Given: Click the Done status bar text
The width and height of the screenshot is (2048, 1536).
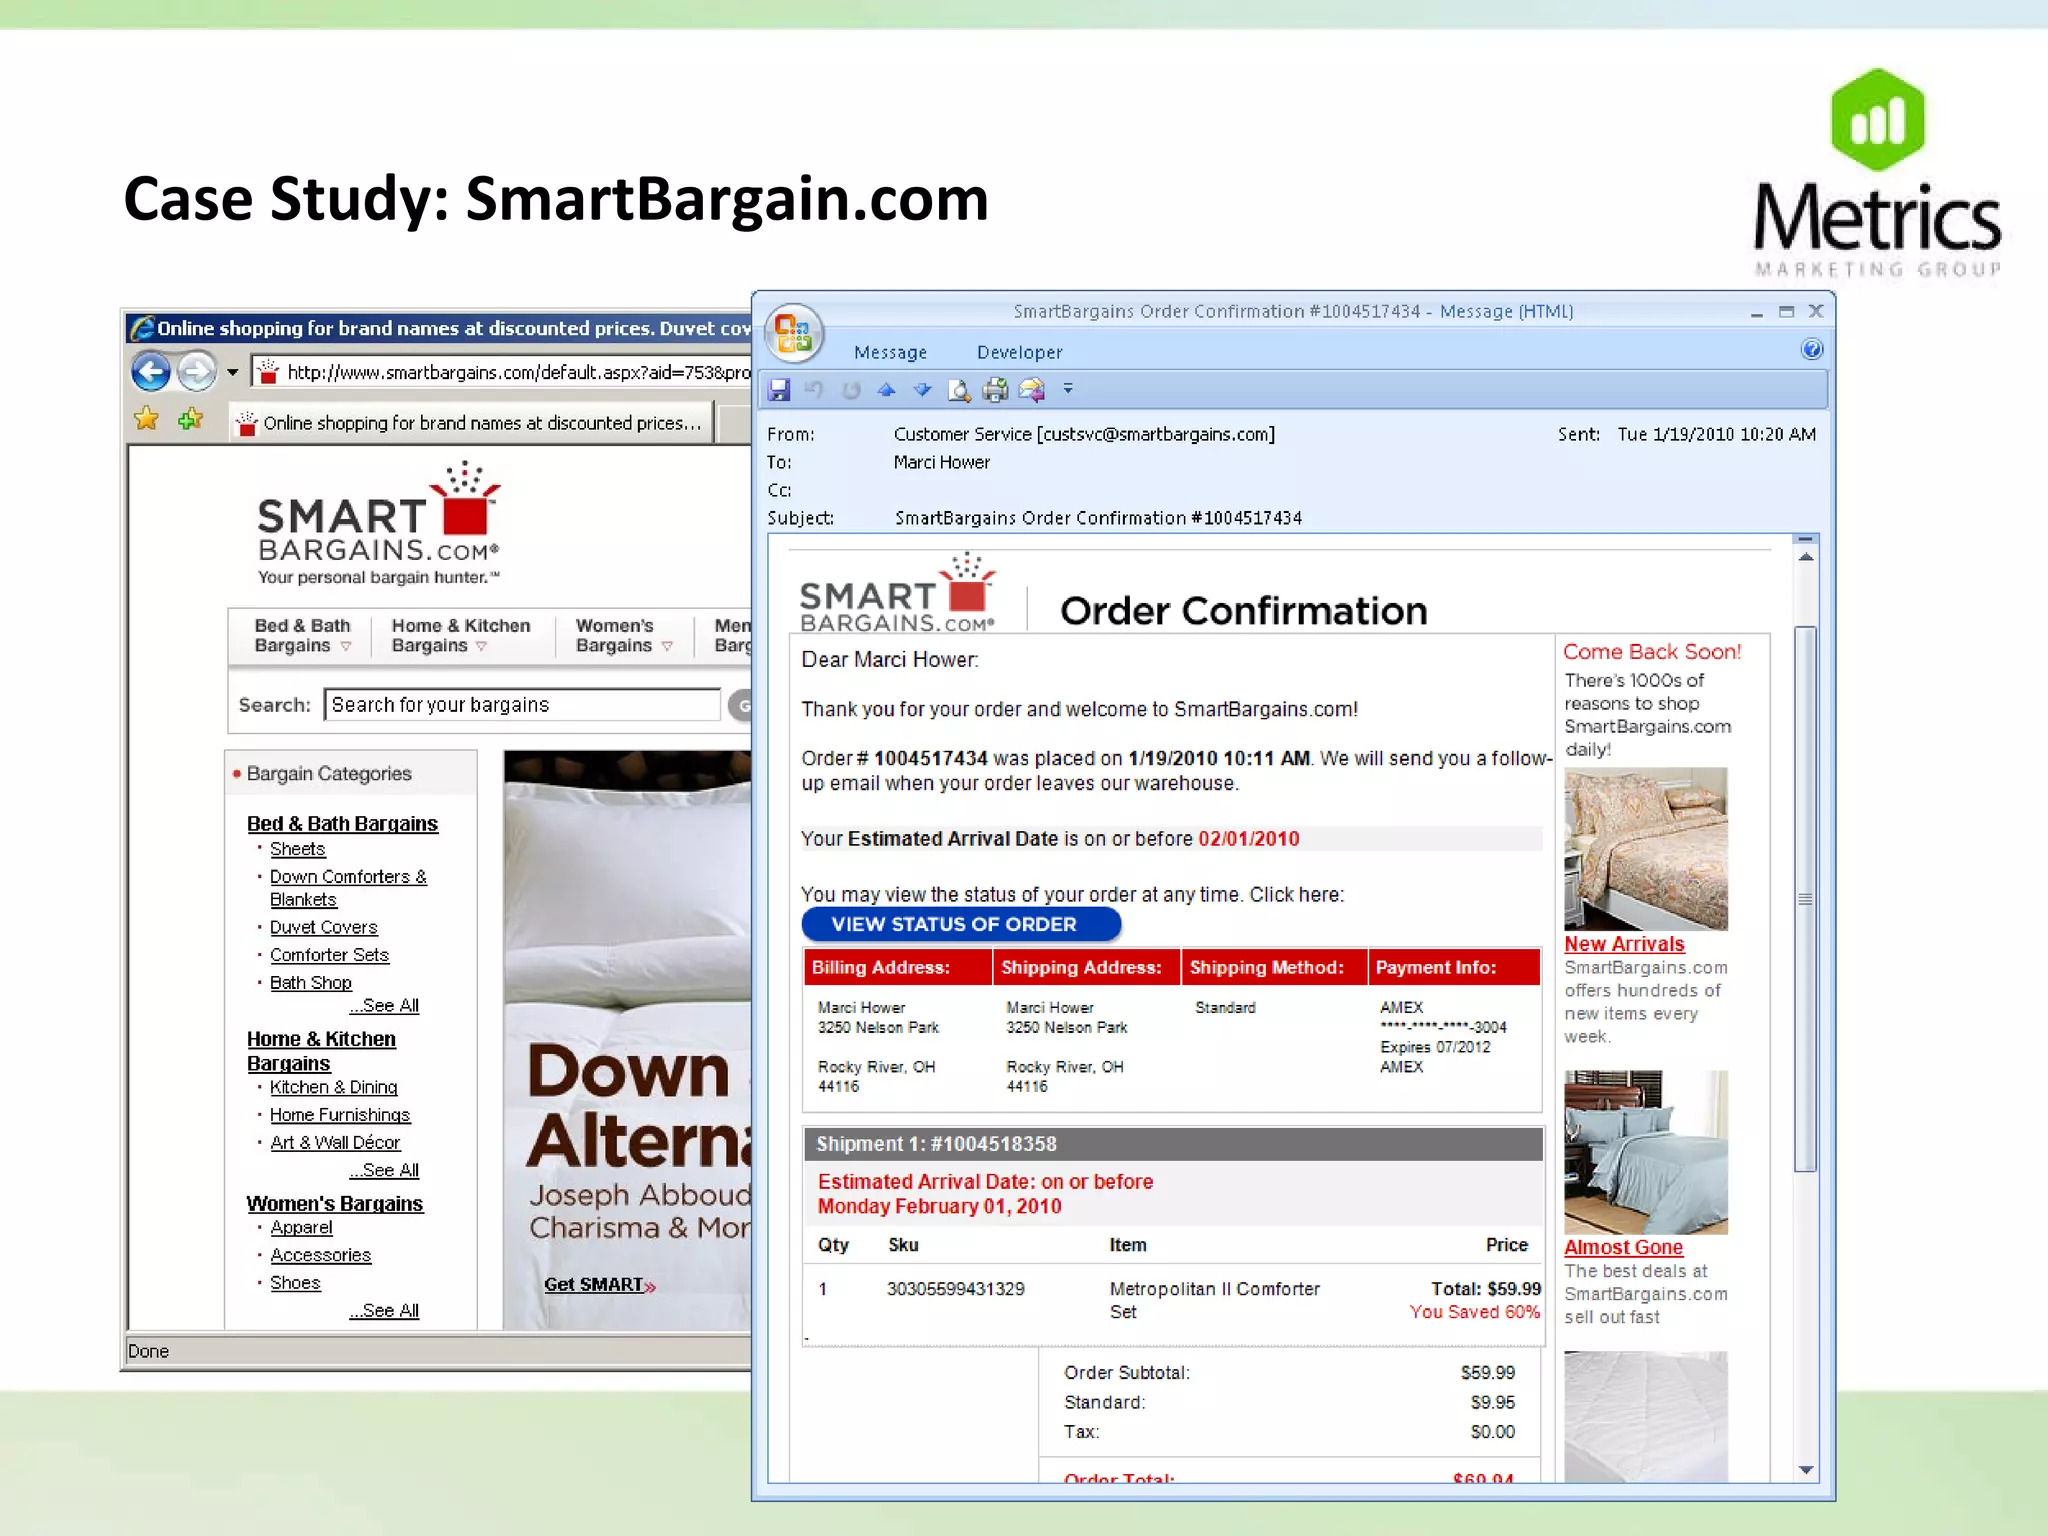Looking at the screenshot, I should 148,1351.
